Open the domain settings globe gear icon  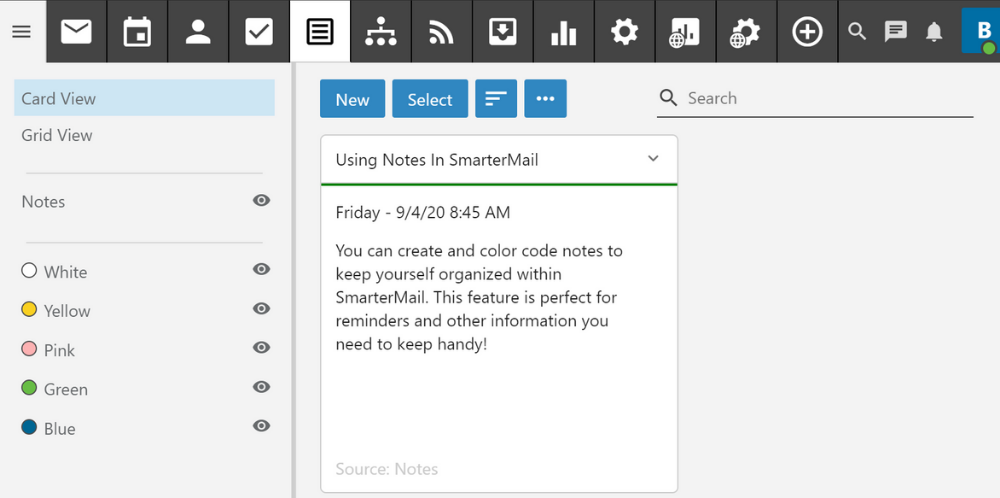(746, 32)
